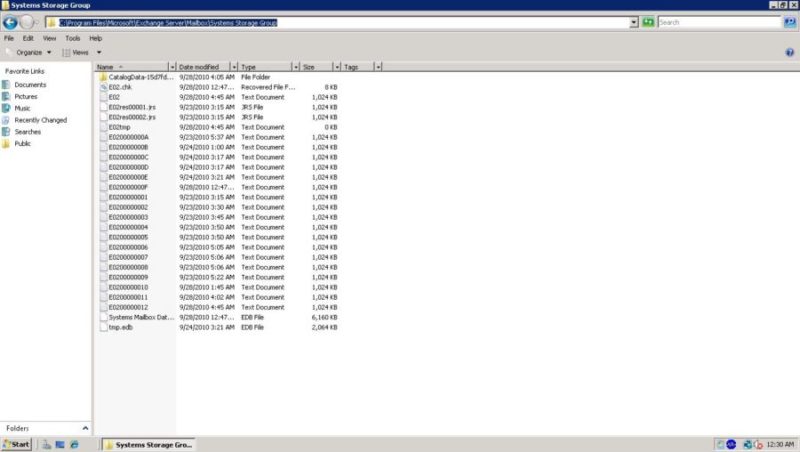
Task: Select file E02res00001.jrs
Action: (132, 107)
